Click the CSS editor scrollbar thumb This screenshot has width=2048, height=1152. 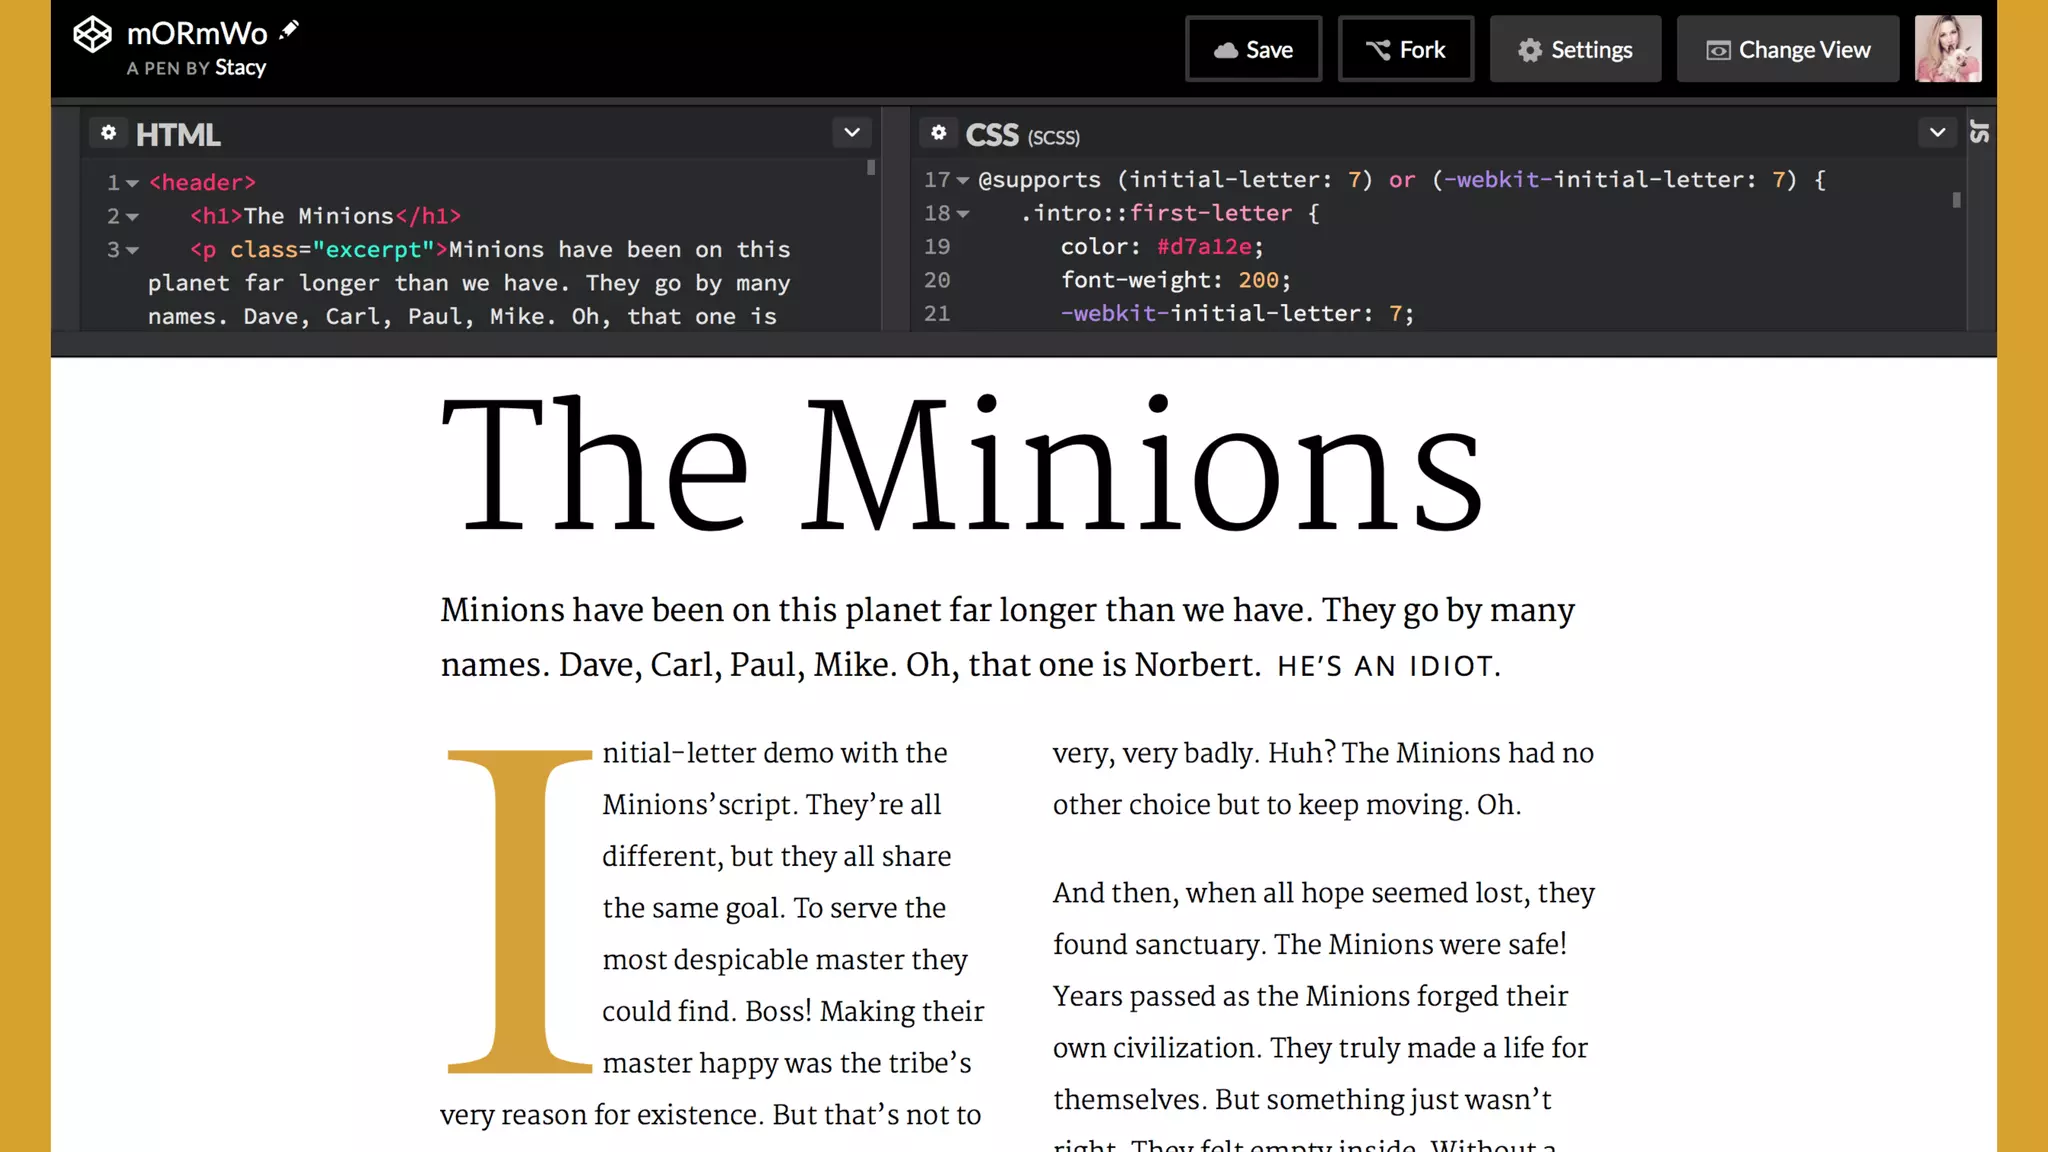point(1956,200)
